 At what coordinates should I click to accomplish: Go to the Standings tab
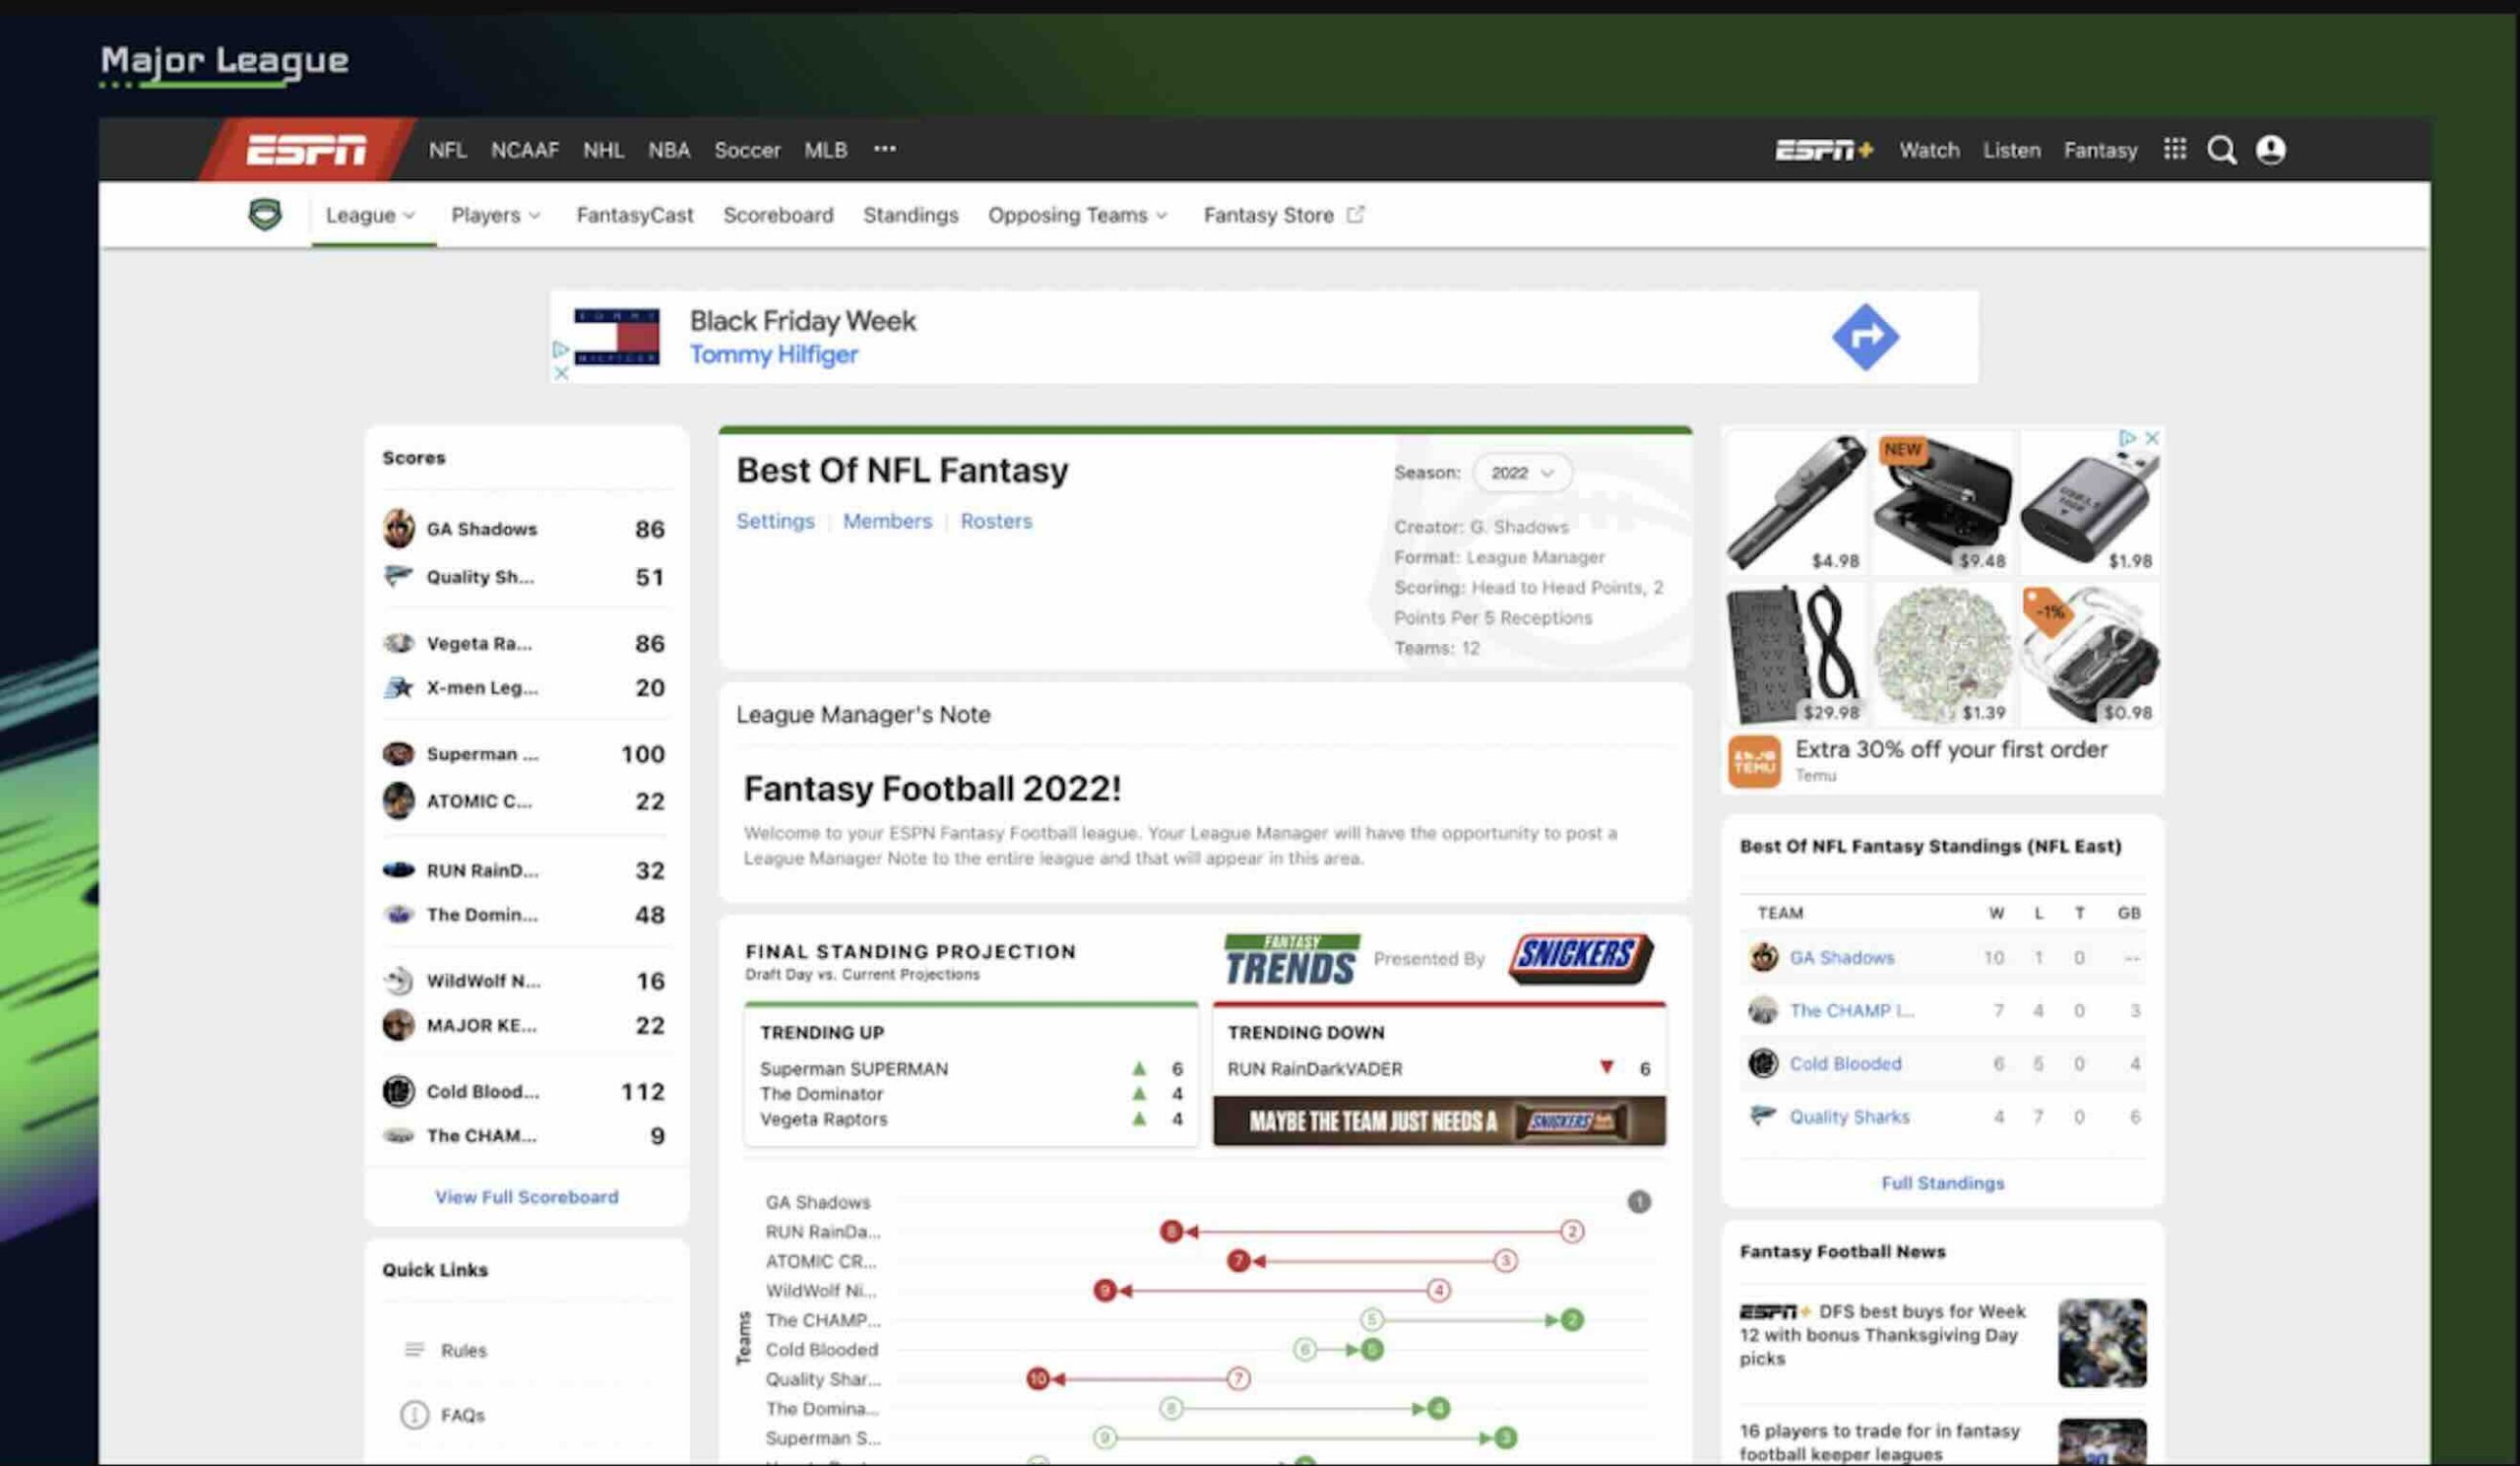click(910, 215)
